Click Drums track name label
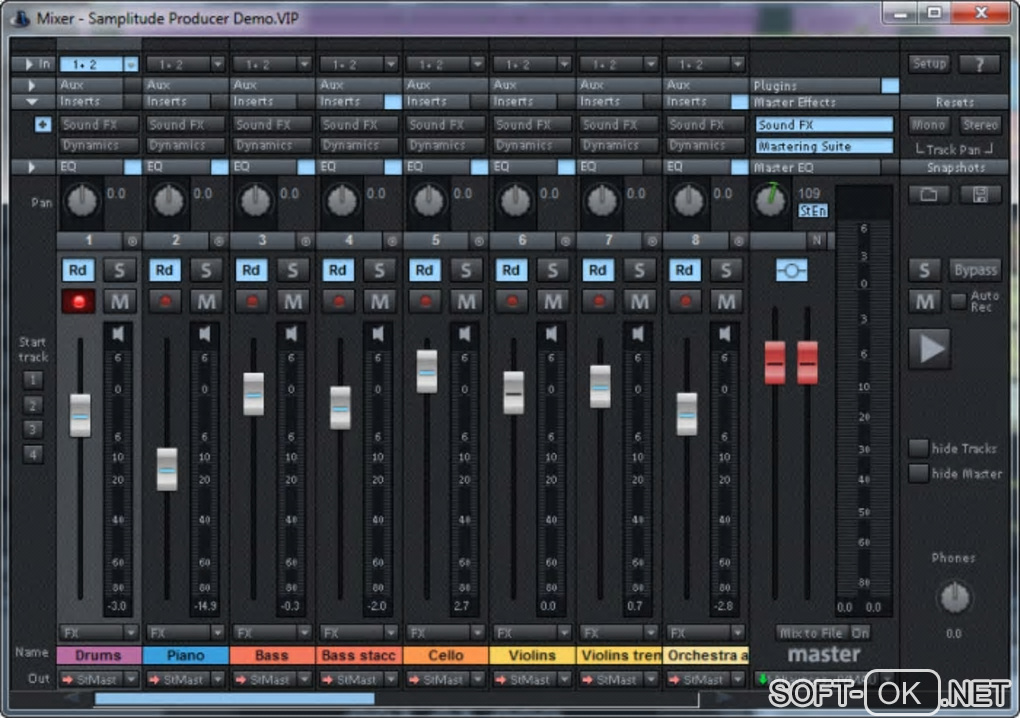Viewport: 1020px width, 718px height. pos(98,655)
